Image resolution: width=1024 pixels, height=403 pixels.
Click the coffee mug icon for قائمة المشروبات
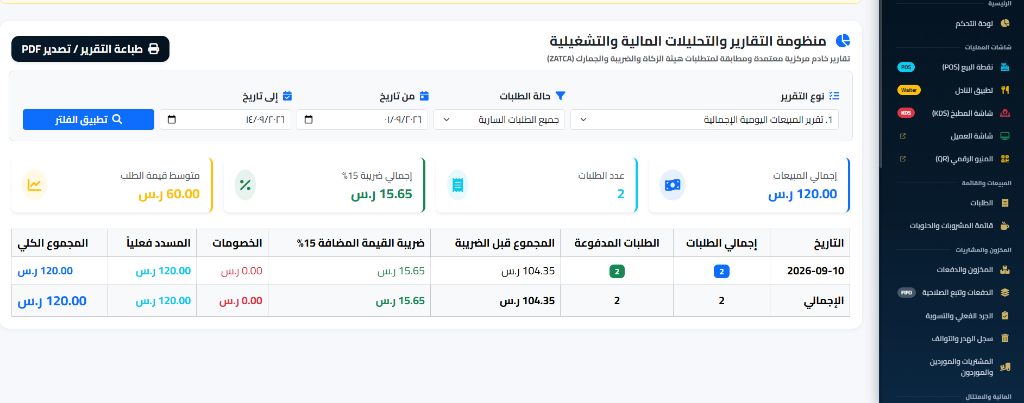pyautogui.click(x=1004, y=225)
